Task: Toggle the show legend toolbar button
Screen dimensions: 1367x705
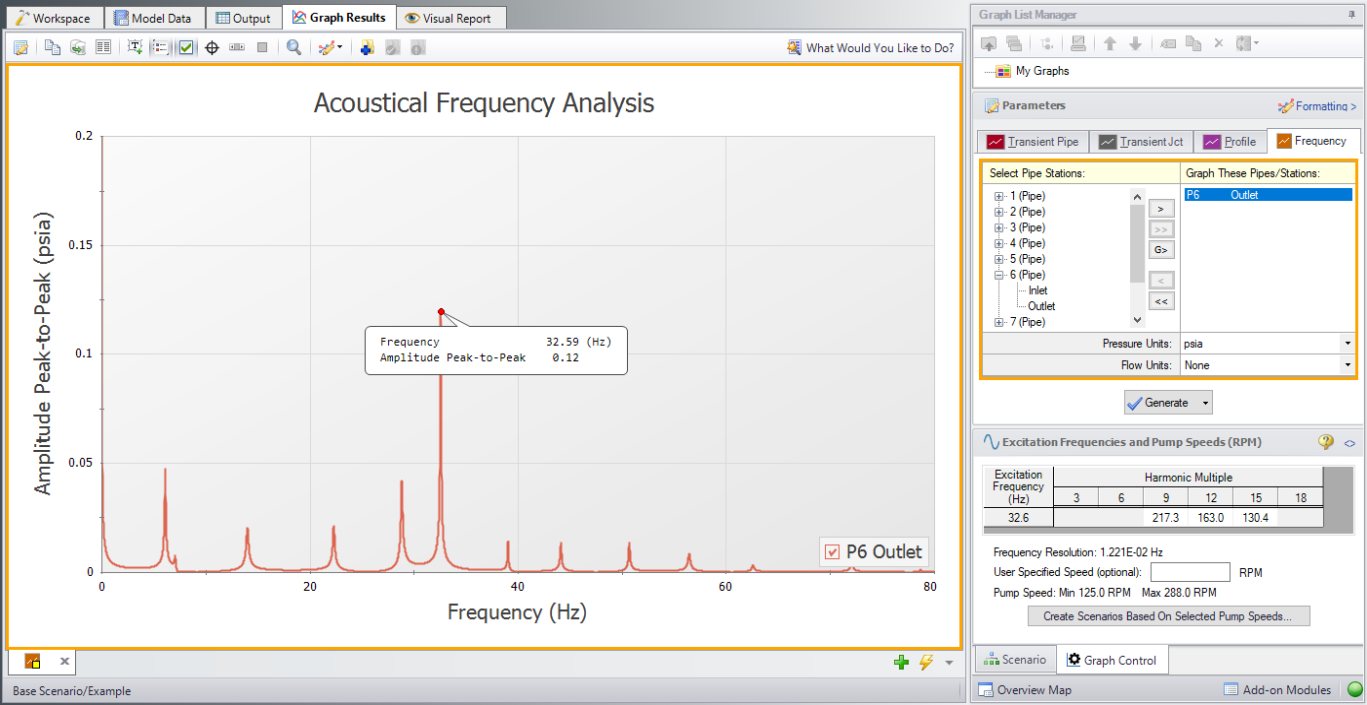Action: (160, 47)
